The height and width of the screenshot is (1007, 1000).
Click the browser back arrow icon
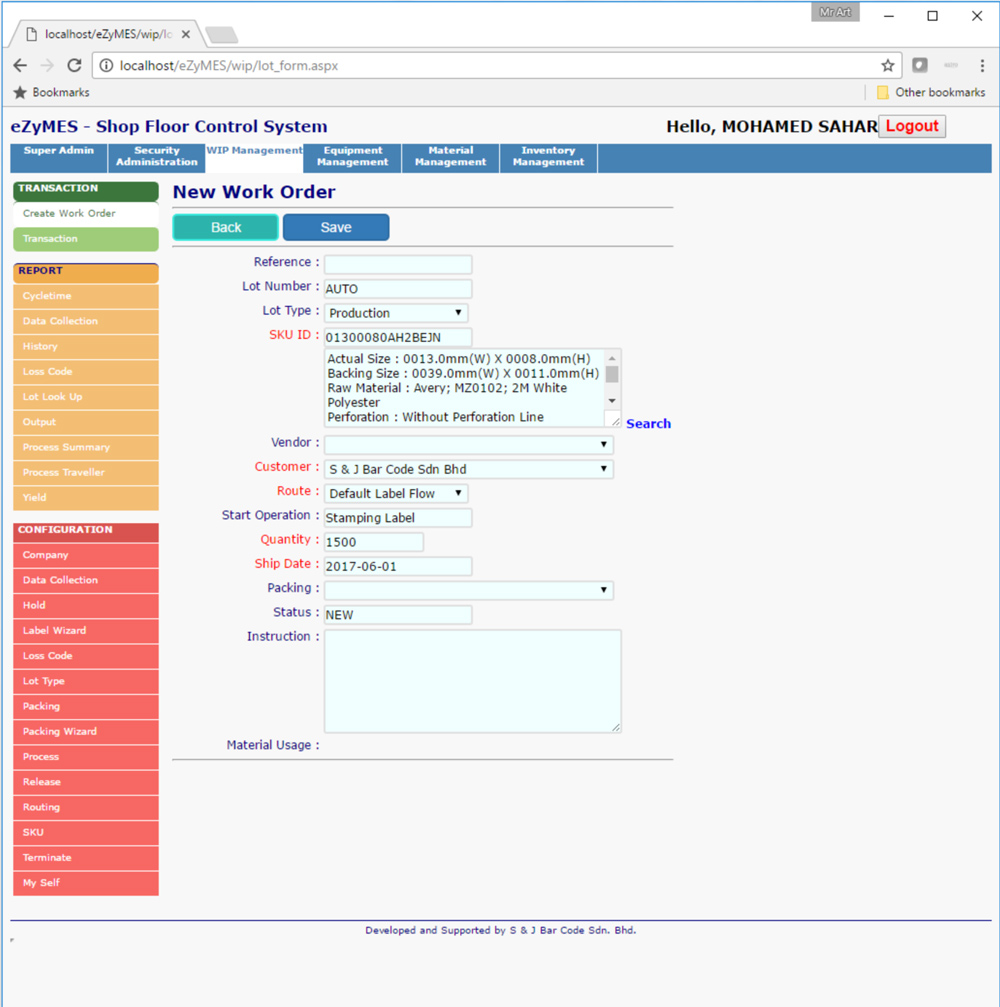pyautogui.click(x=20, y=65)
